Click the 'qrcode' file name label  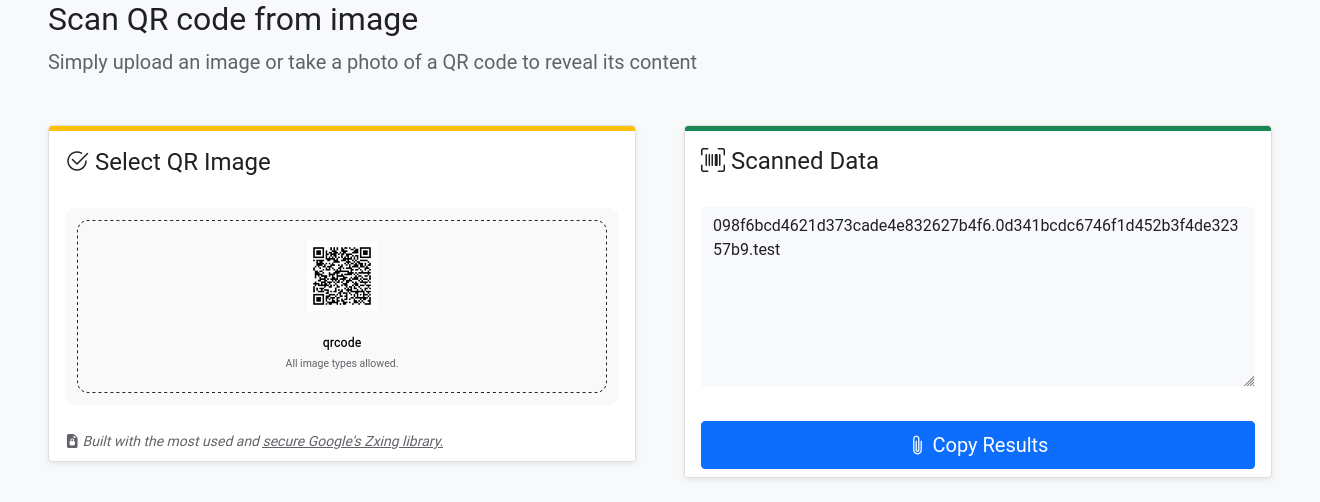(342, 343)
